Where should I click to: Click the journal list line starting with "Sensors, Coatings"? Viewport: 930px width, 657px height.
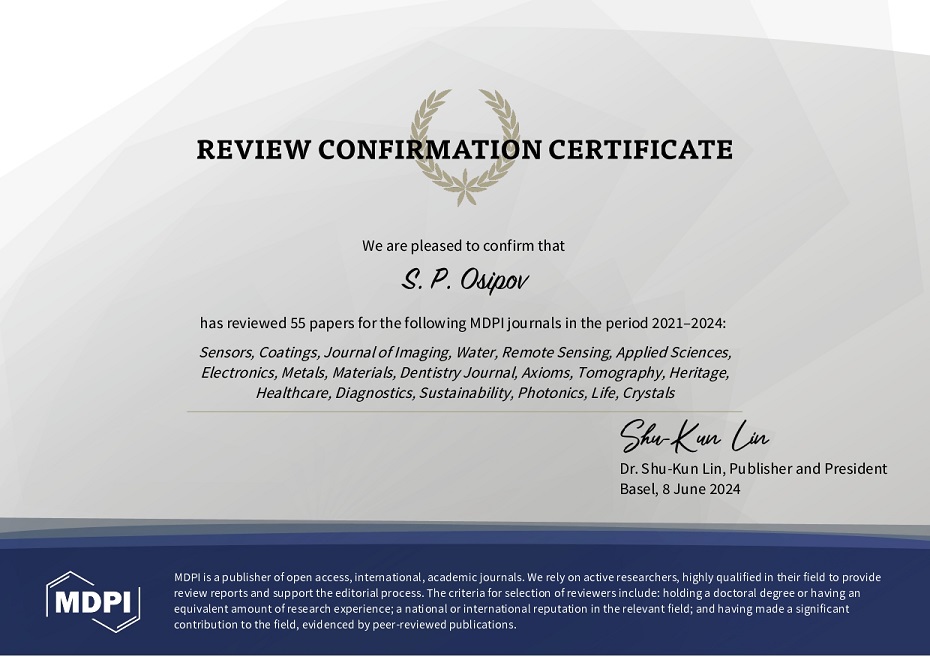[465, 352]
